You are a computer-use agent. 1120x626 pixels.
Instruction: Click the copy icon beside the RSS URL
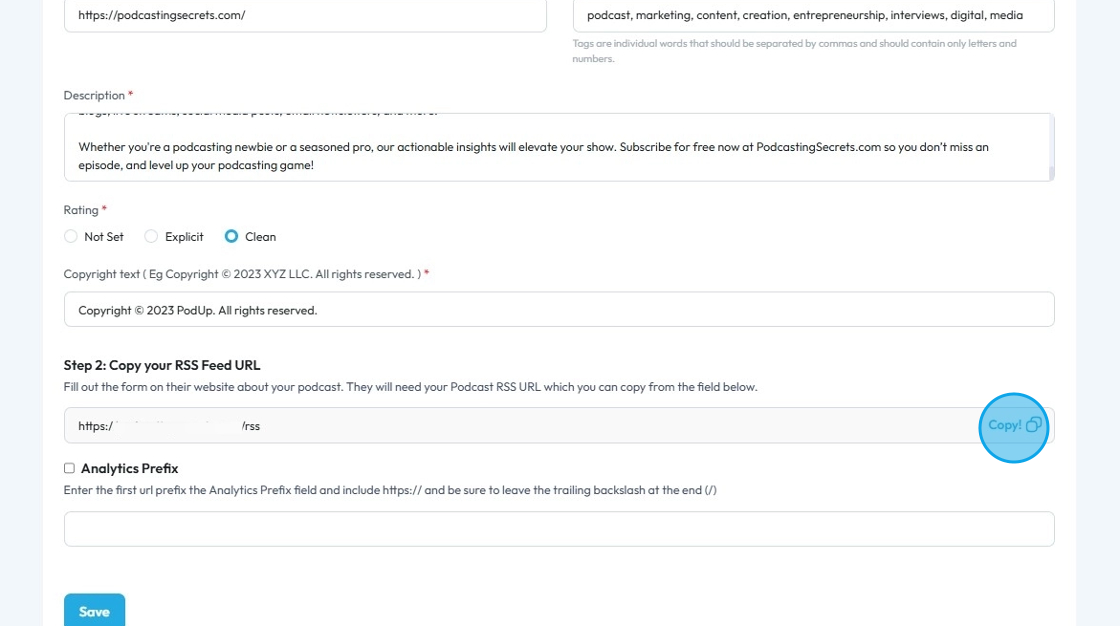point(1033,425)
